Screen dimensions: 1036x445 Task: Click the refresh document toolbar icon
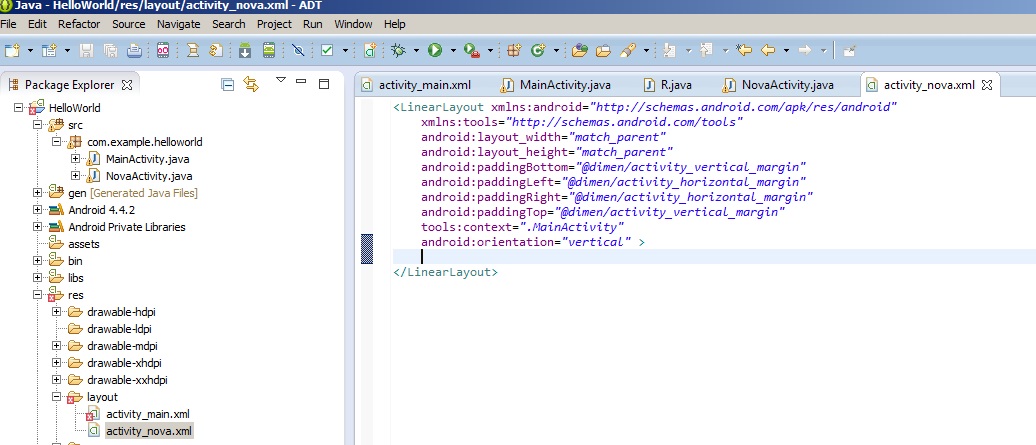216,50
